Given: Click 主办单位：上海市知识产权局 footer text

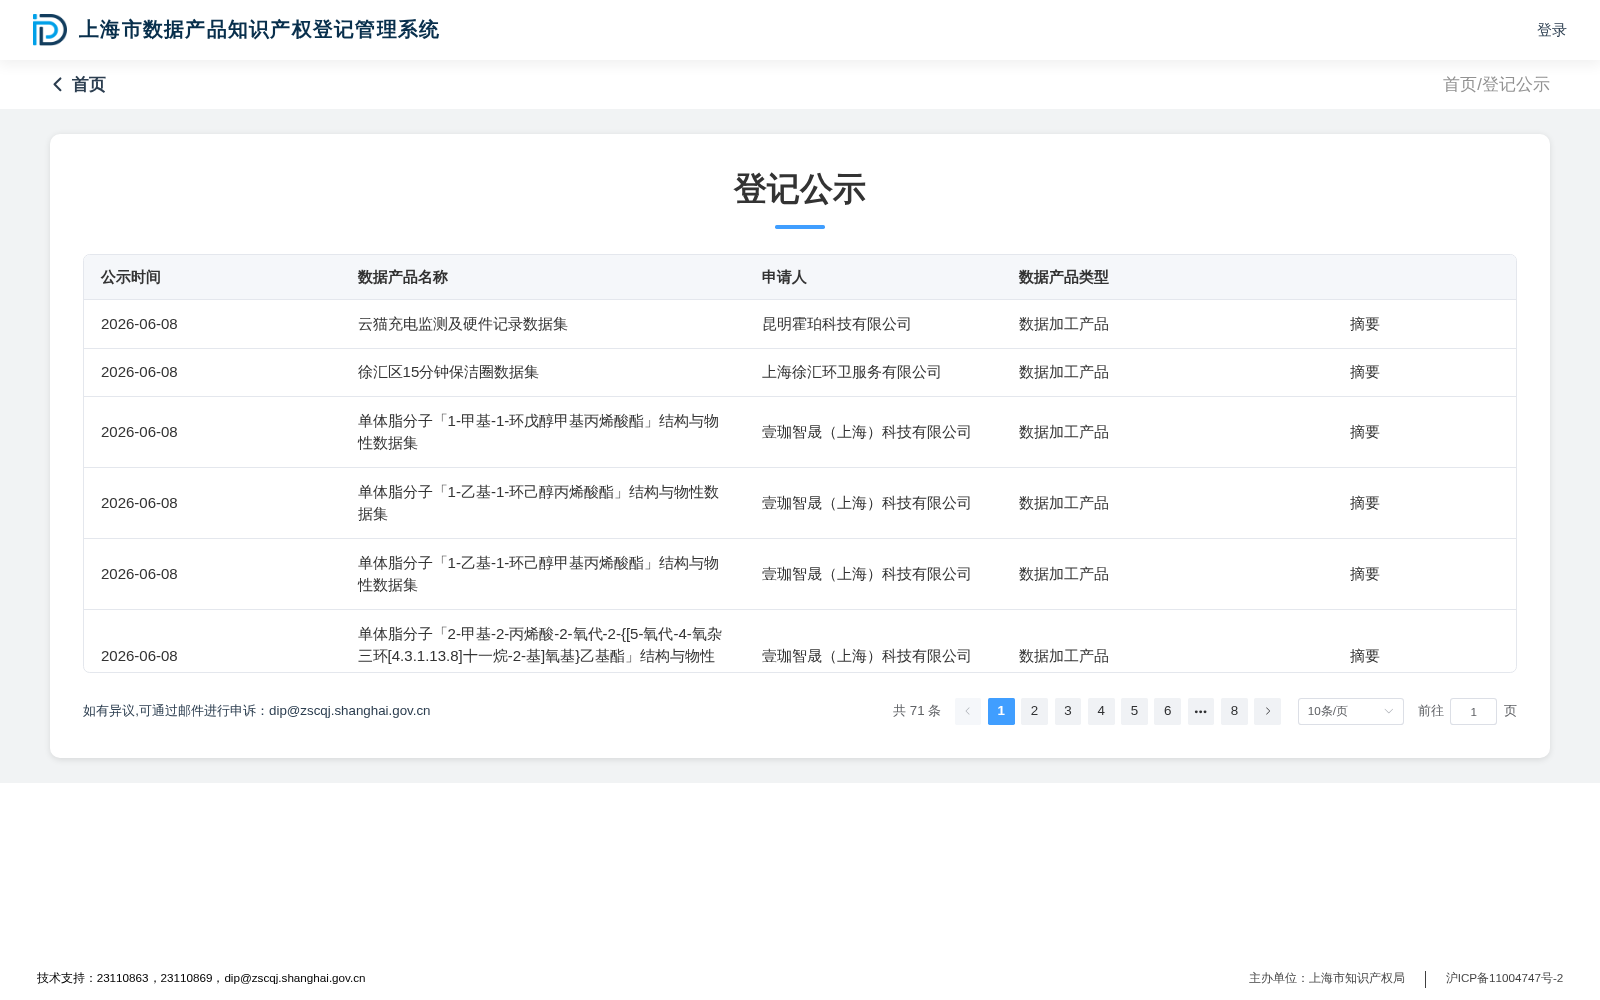Looking at the screenshot, I should coord(1327,978).
